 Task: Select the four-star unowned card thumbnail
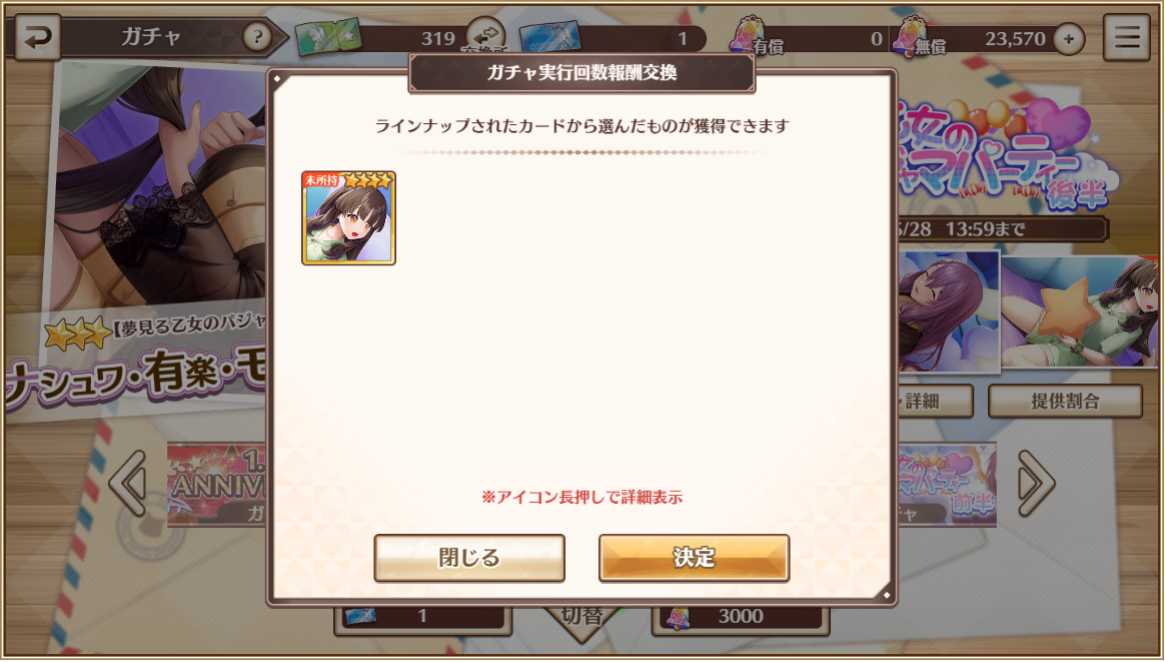point(348,218)
